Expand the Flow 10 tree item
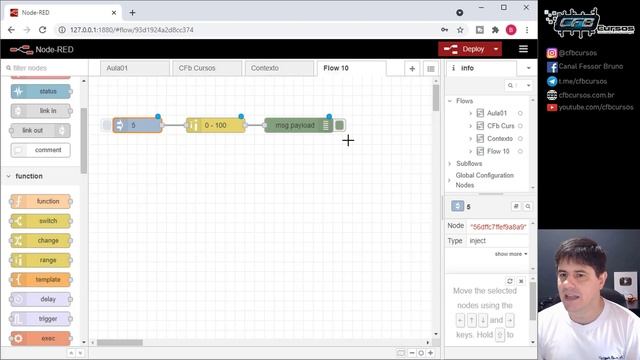The height and width of the screenshot is (360, 640). tap(470, 151)
